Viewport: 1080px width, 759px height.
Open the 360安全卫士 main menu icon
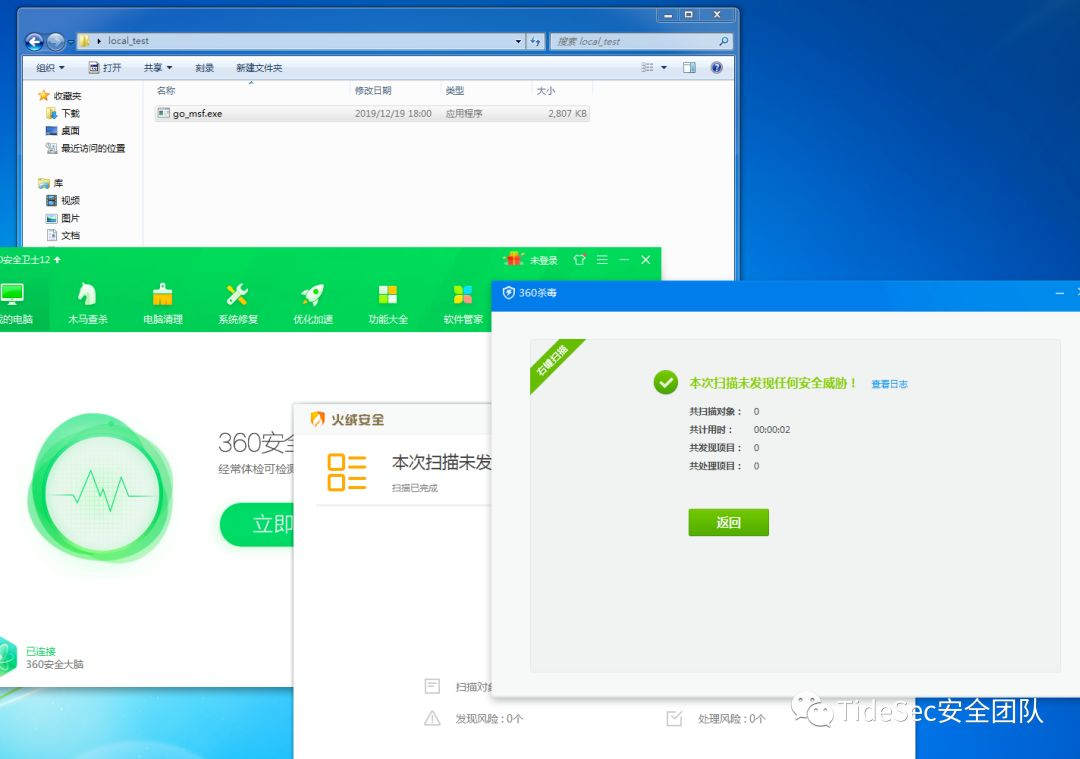(x=602, y=260)
